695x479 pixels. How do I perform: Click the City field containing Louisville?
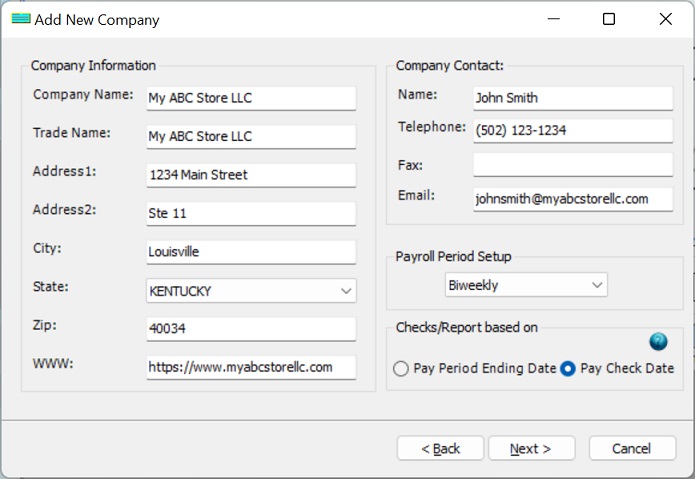point(250,252)
